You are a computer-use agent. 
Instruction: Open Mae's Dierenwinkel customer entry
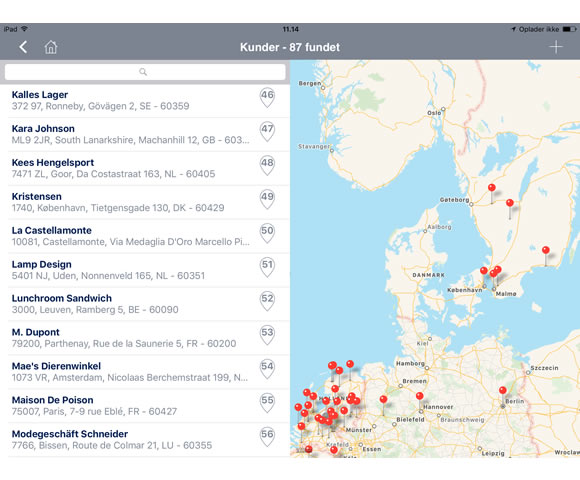point(148,372)
